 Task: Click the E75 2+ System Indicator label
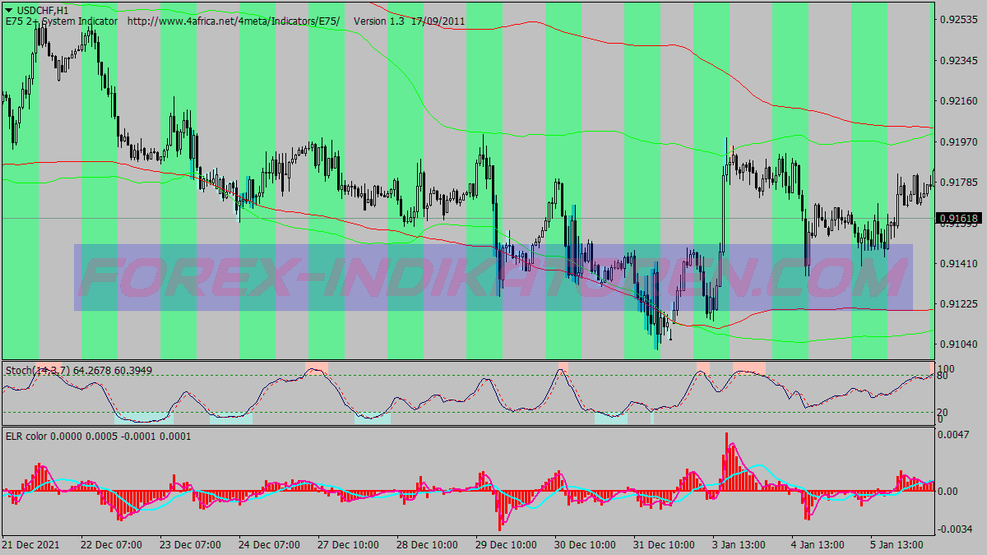click(61, 21)
